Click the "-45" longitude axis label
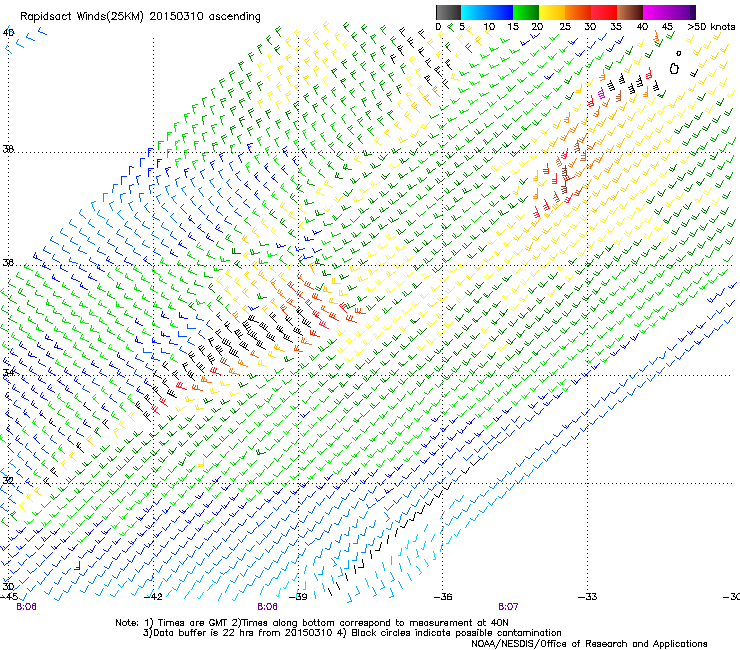The image size is (740, 650). tap(8, 597)
